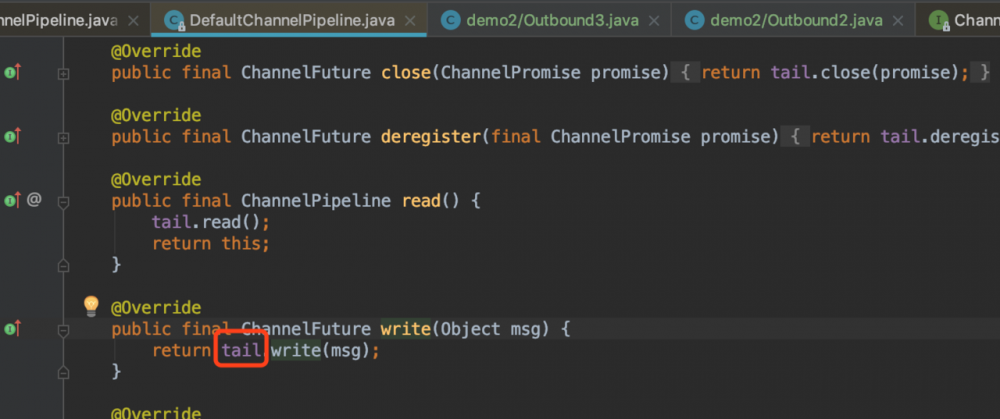Screen dimensions: 1000x419
Task: Expand the folded deregister() method in gutter
Action: click(64, 136)
